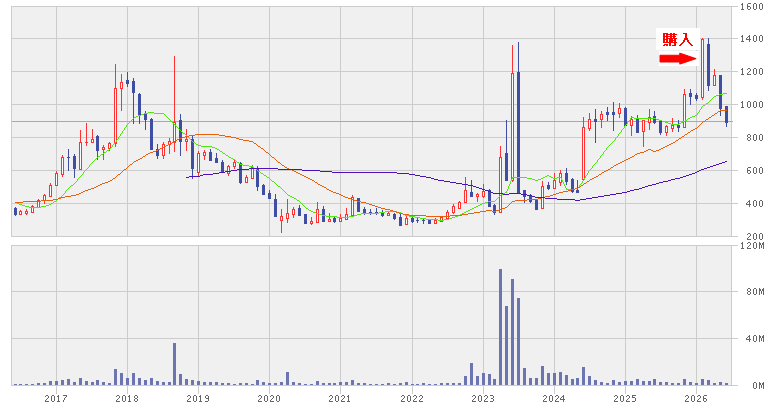Click the 40M volume axis label
Image resolution: width=766 pixels, height=403 pixels.
[x=755, y=339]
